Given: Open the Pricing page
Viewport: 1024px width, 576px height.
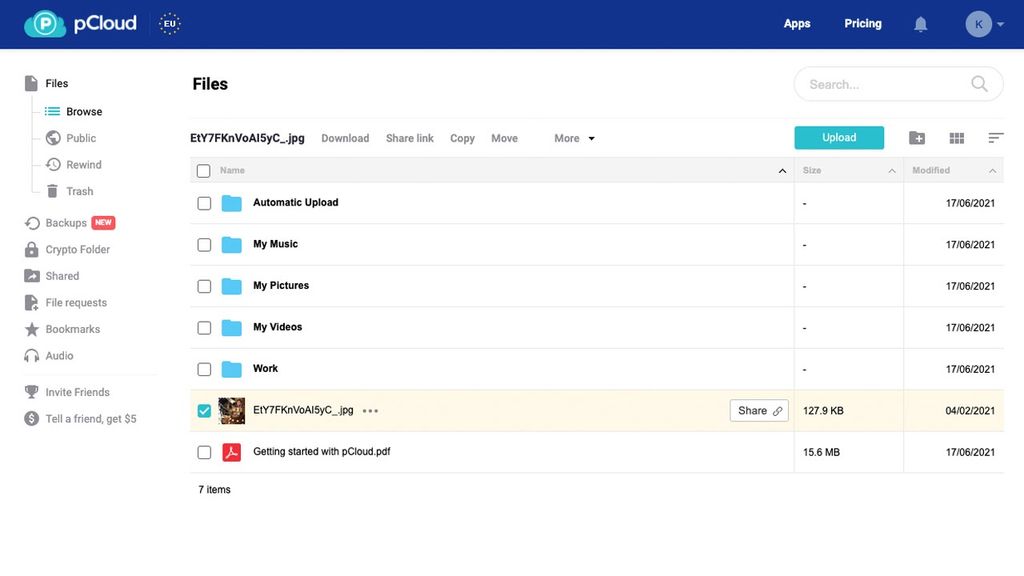Looking at the screenshot, I should (862, 23).
